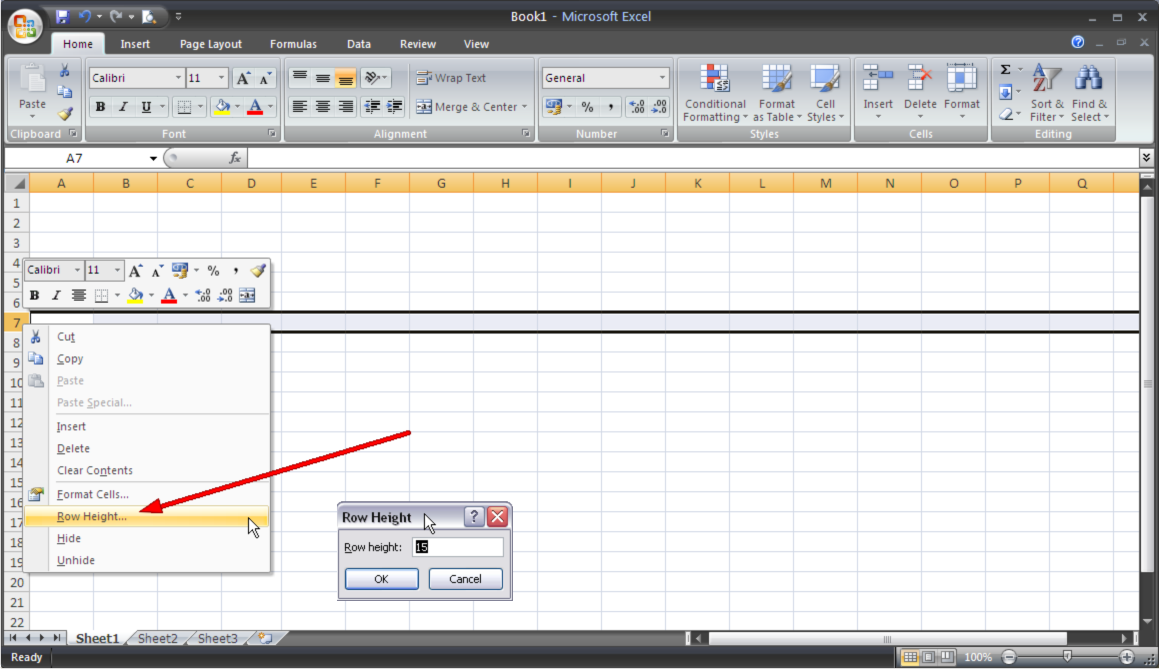Switch to the Sheet2 worksheet tab
Screen dimensions: 1159x669
point(157,637)
